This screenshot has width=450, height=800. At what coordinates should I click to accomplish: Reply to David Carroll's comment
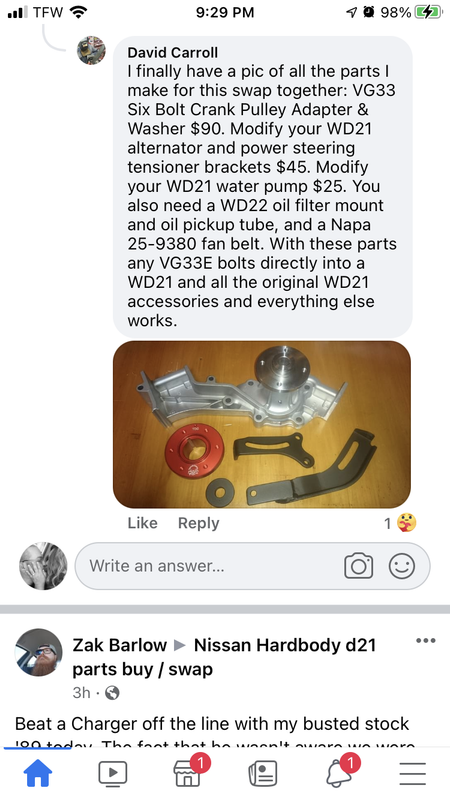click(198, 523)
